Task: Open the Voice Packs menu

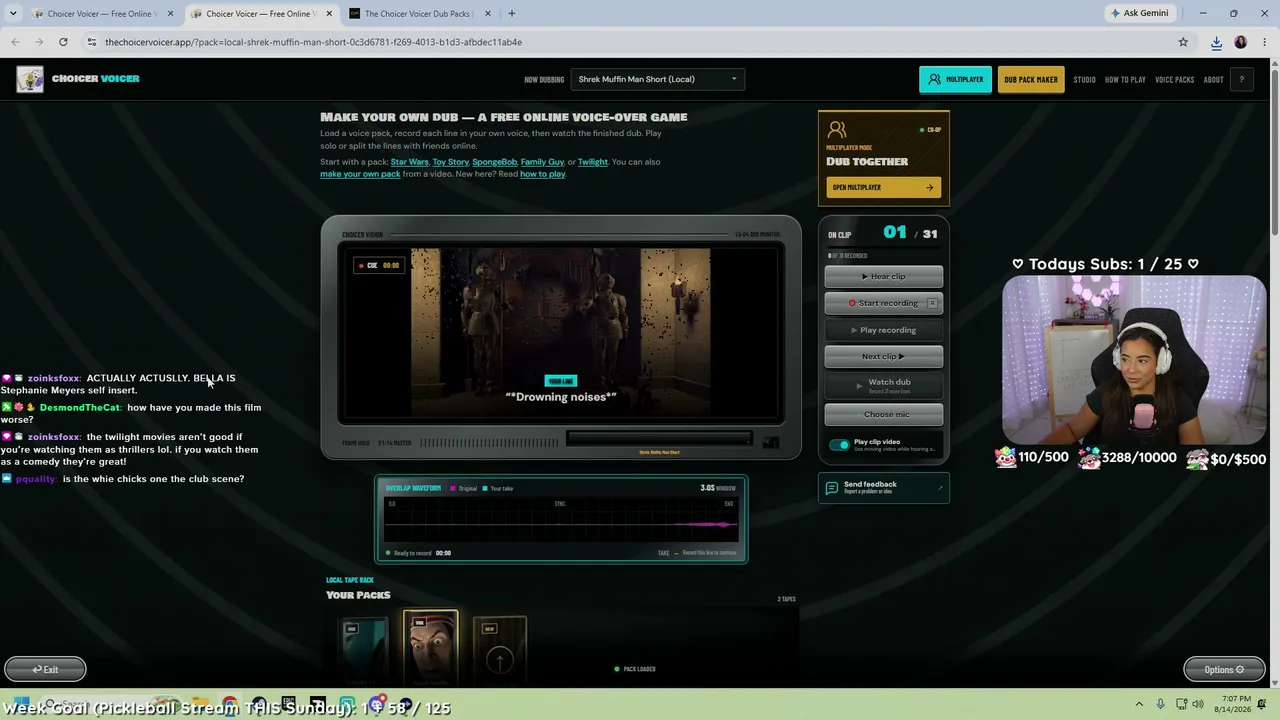Action: tap(1174, 80)
